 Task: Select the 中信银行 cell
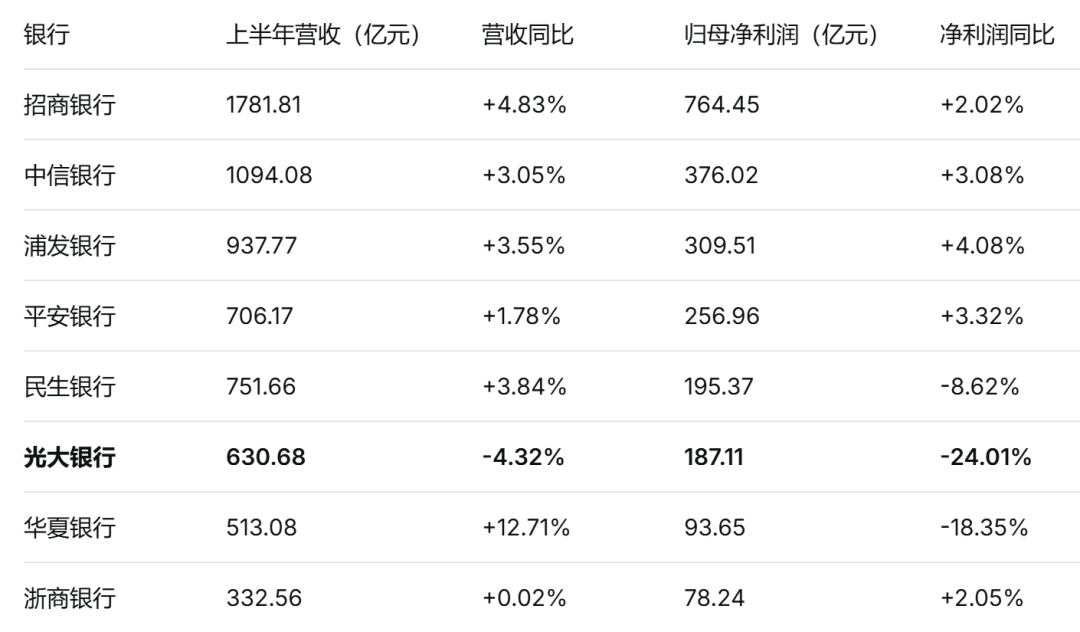pos(70,175)
